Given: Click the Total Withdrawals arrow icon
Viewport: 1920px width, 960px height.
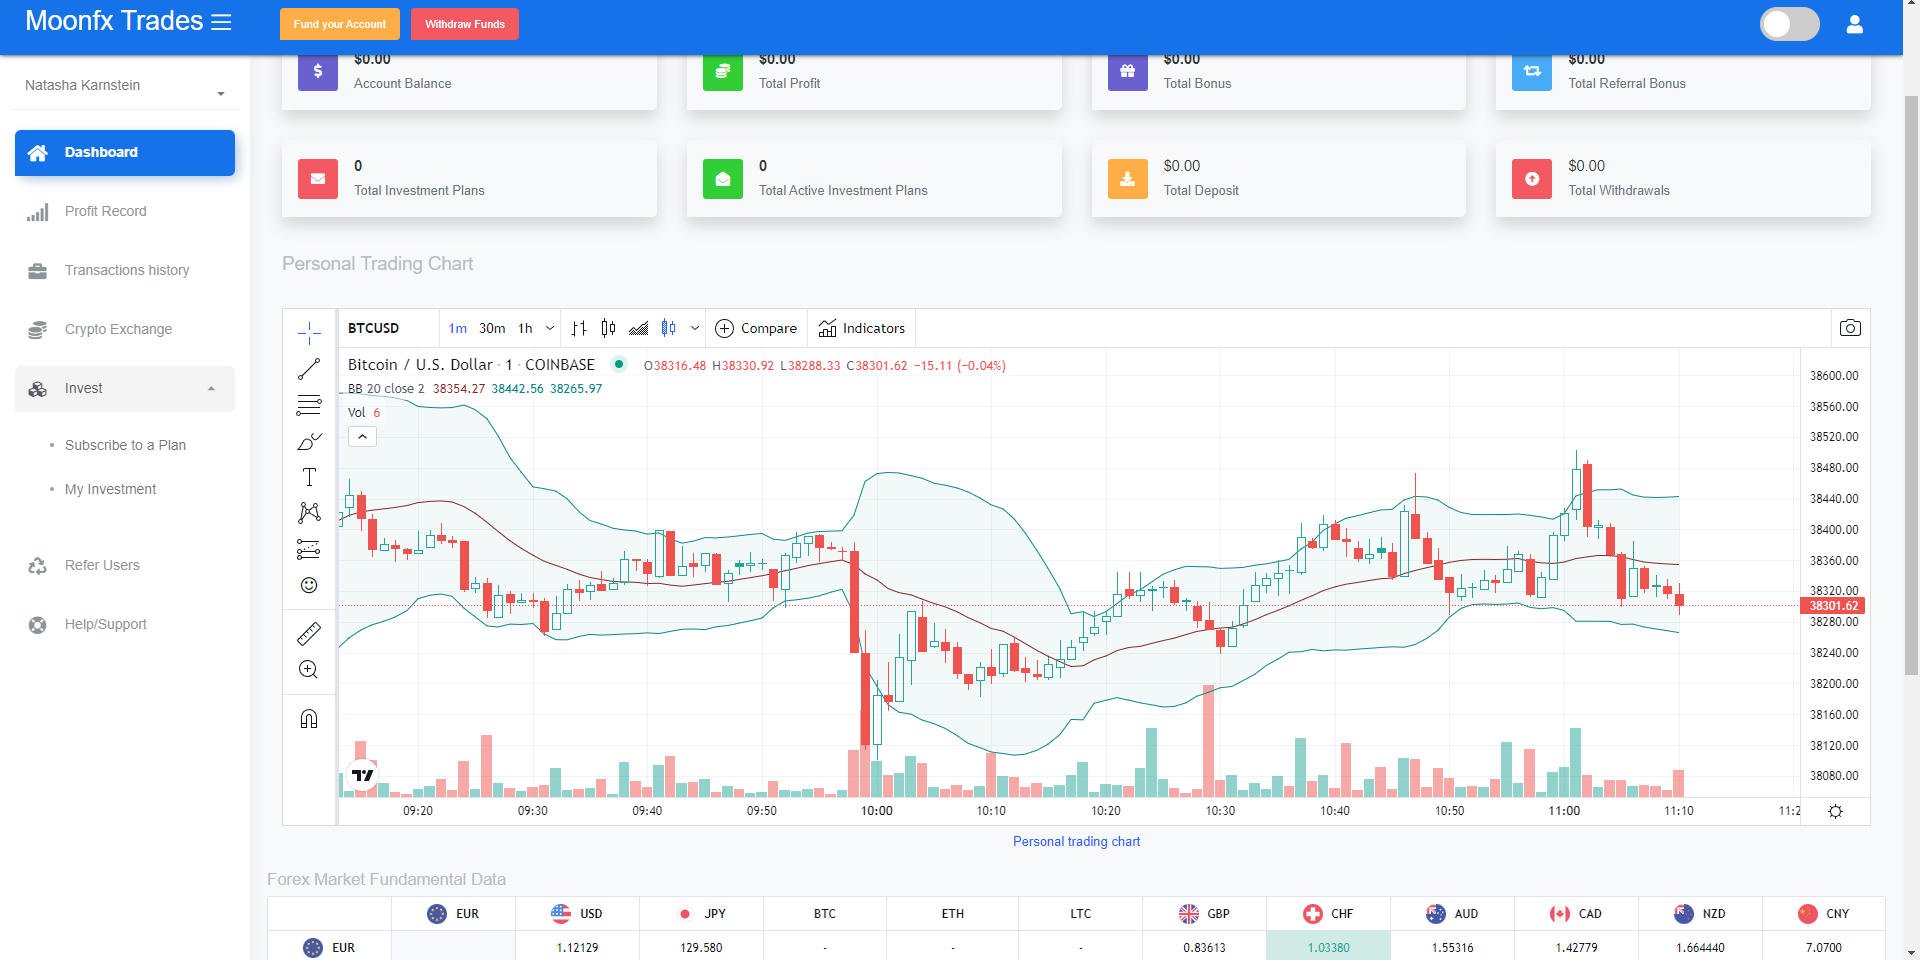Looking at the screenshot, I should pyautogui.click(x=1532, y=179).
